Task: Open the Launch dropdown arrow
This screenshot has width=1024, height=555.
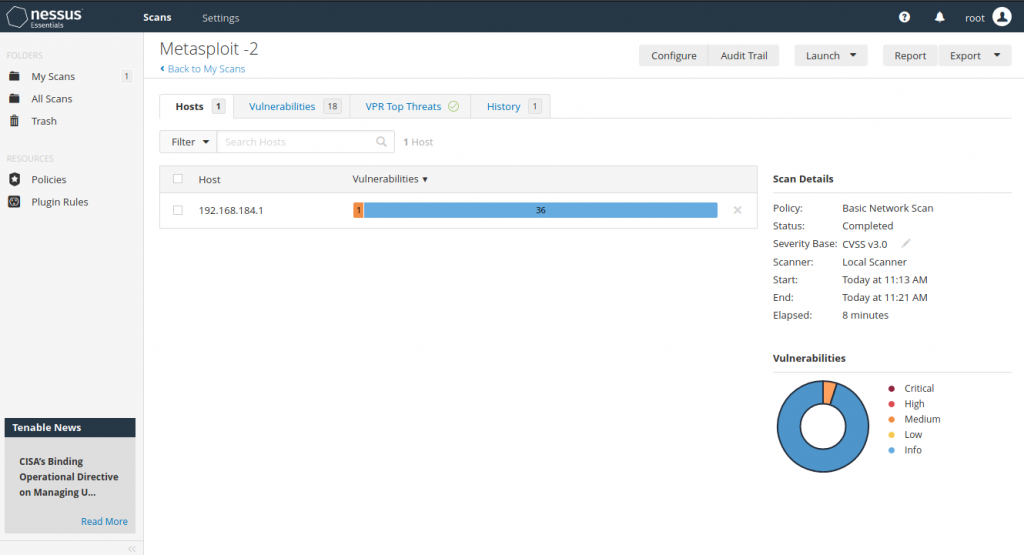Action: (853, 56)
